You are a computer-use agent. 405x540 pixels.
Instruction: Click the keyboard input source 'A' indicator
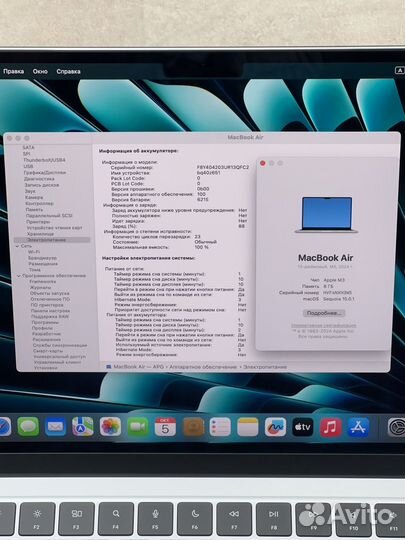pyautogui.click(x=399, y=70)
